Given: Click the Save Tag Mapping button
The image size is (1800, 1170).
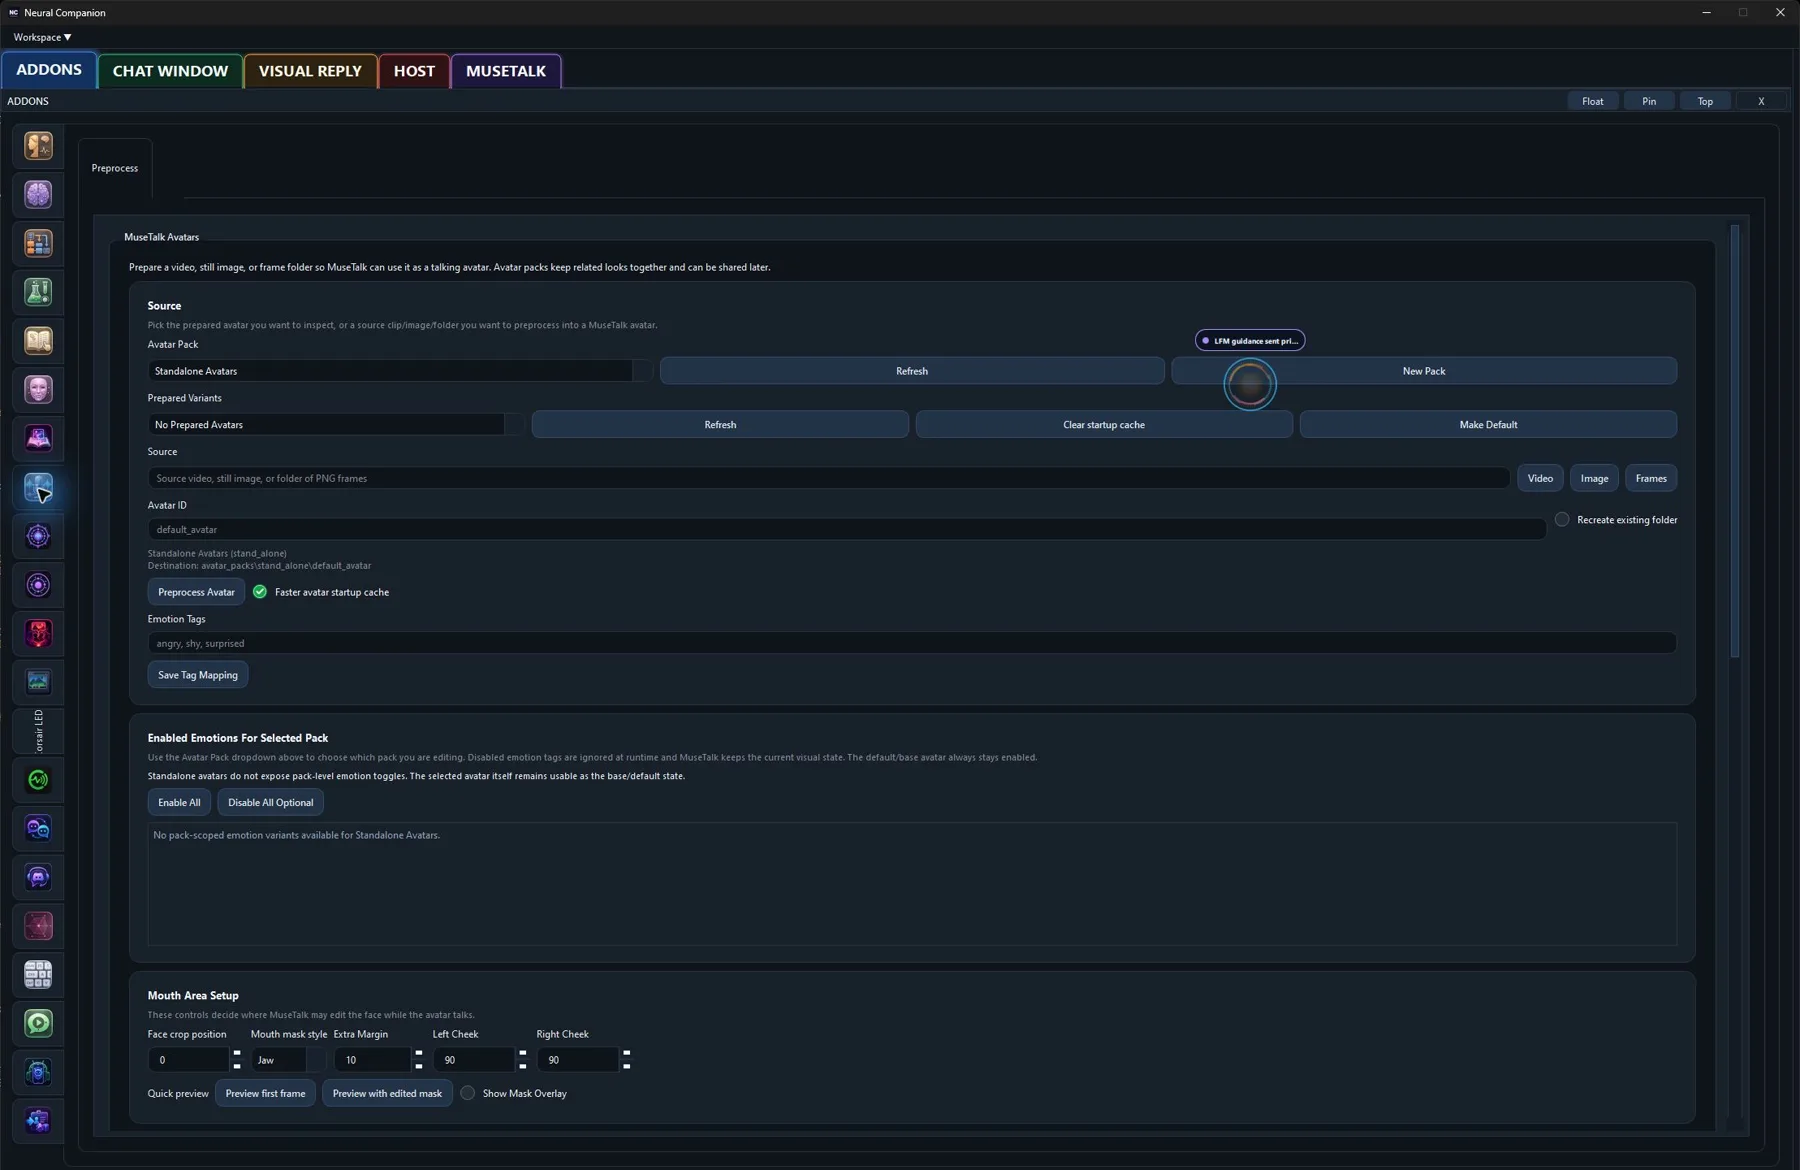Looking at the screenshot, I should click(x=198, y=675).
